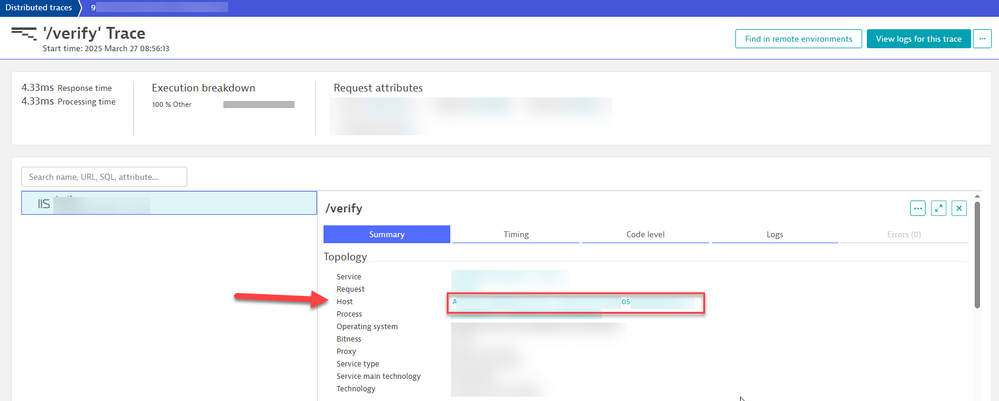Screen dimensions: 999x401
Task: Close the /verify details panel
Action: pos(959,208)
